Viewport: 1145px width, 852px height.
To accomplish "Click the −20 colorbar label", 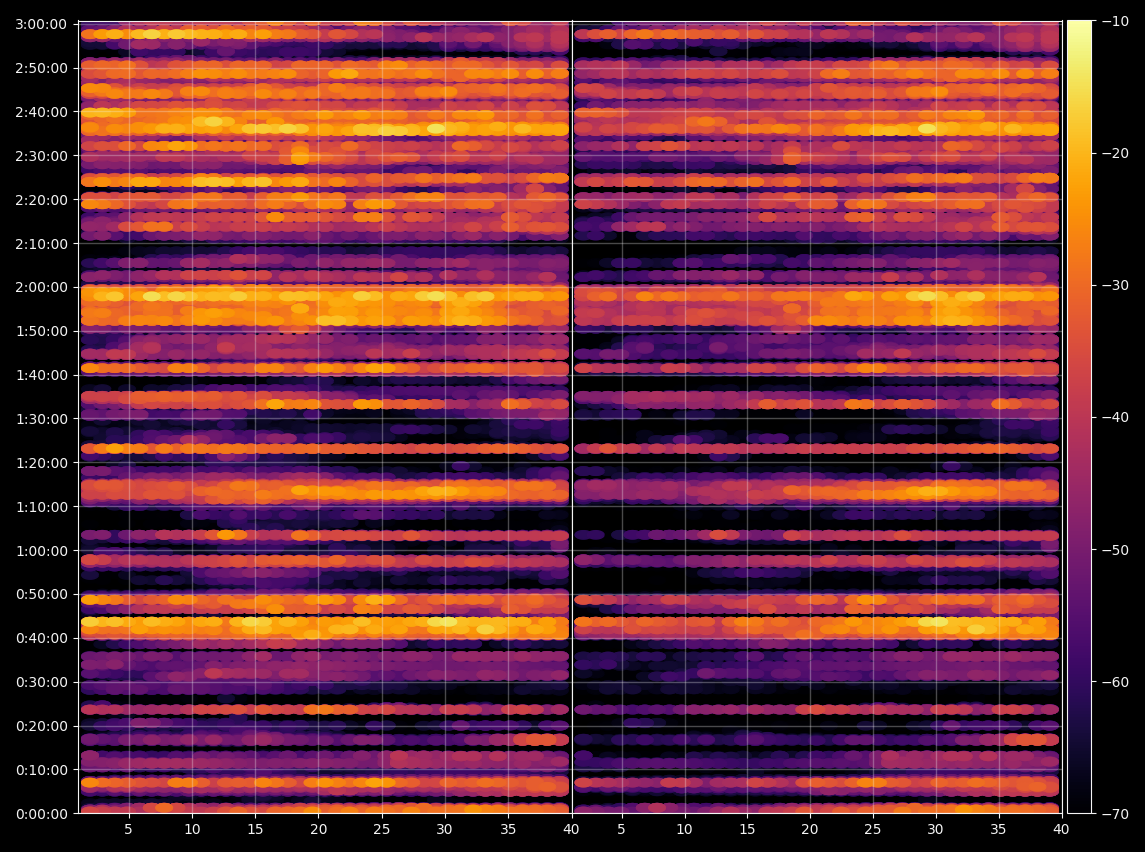I will [x=1115, y=153].
